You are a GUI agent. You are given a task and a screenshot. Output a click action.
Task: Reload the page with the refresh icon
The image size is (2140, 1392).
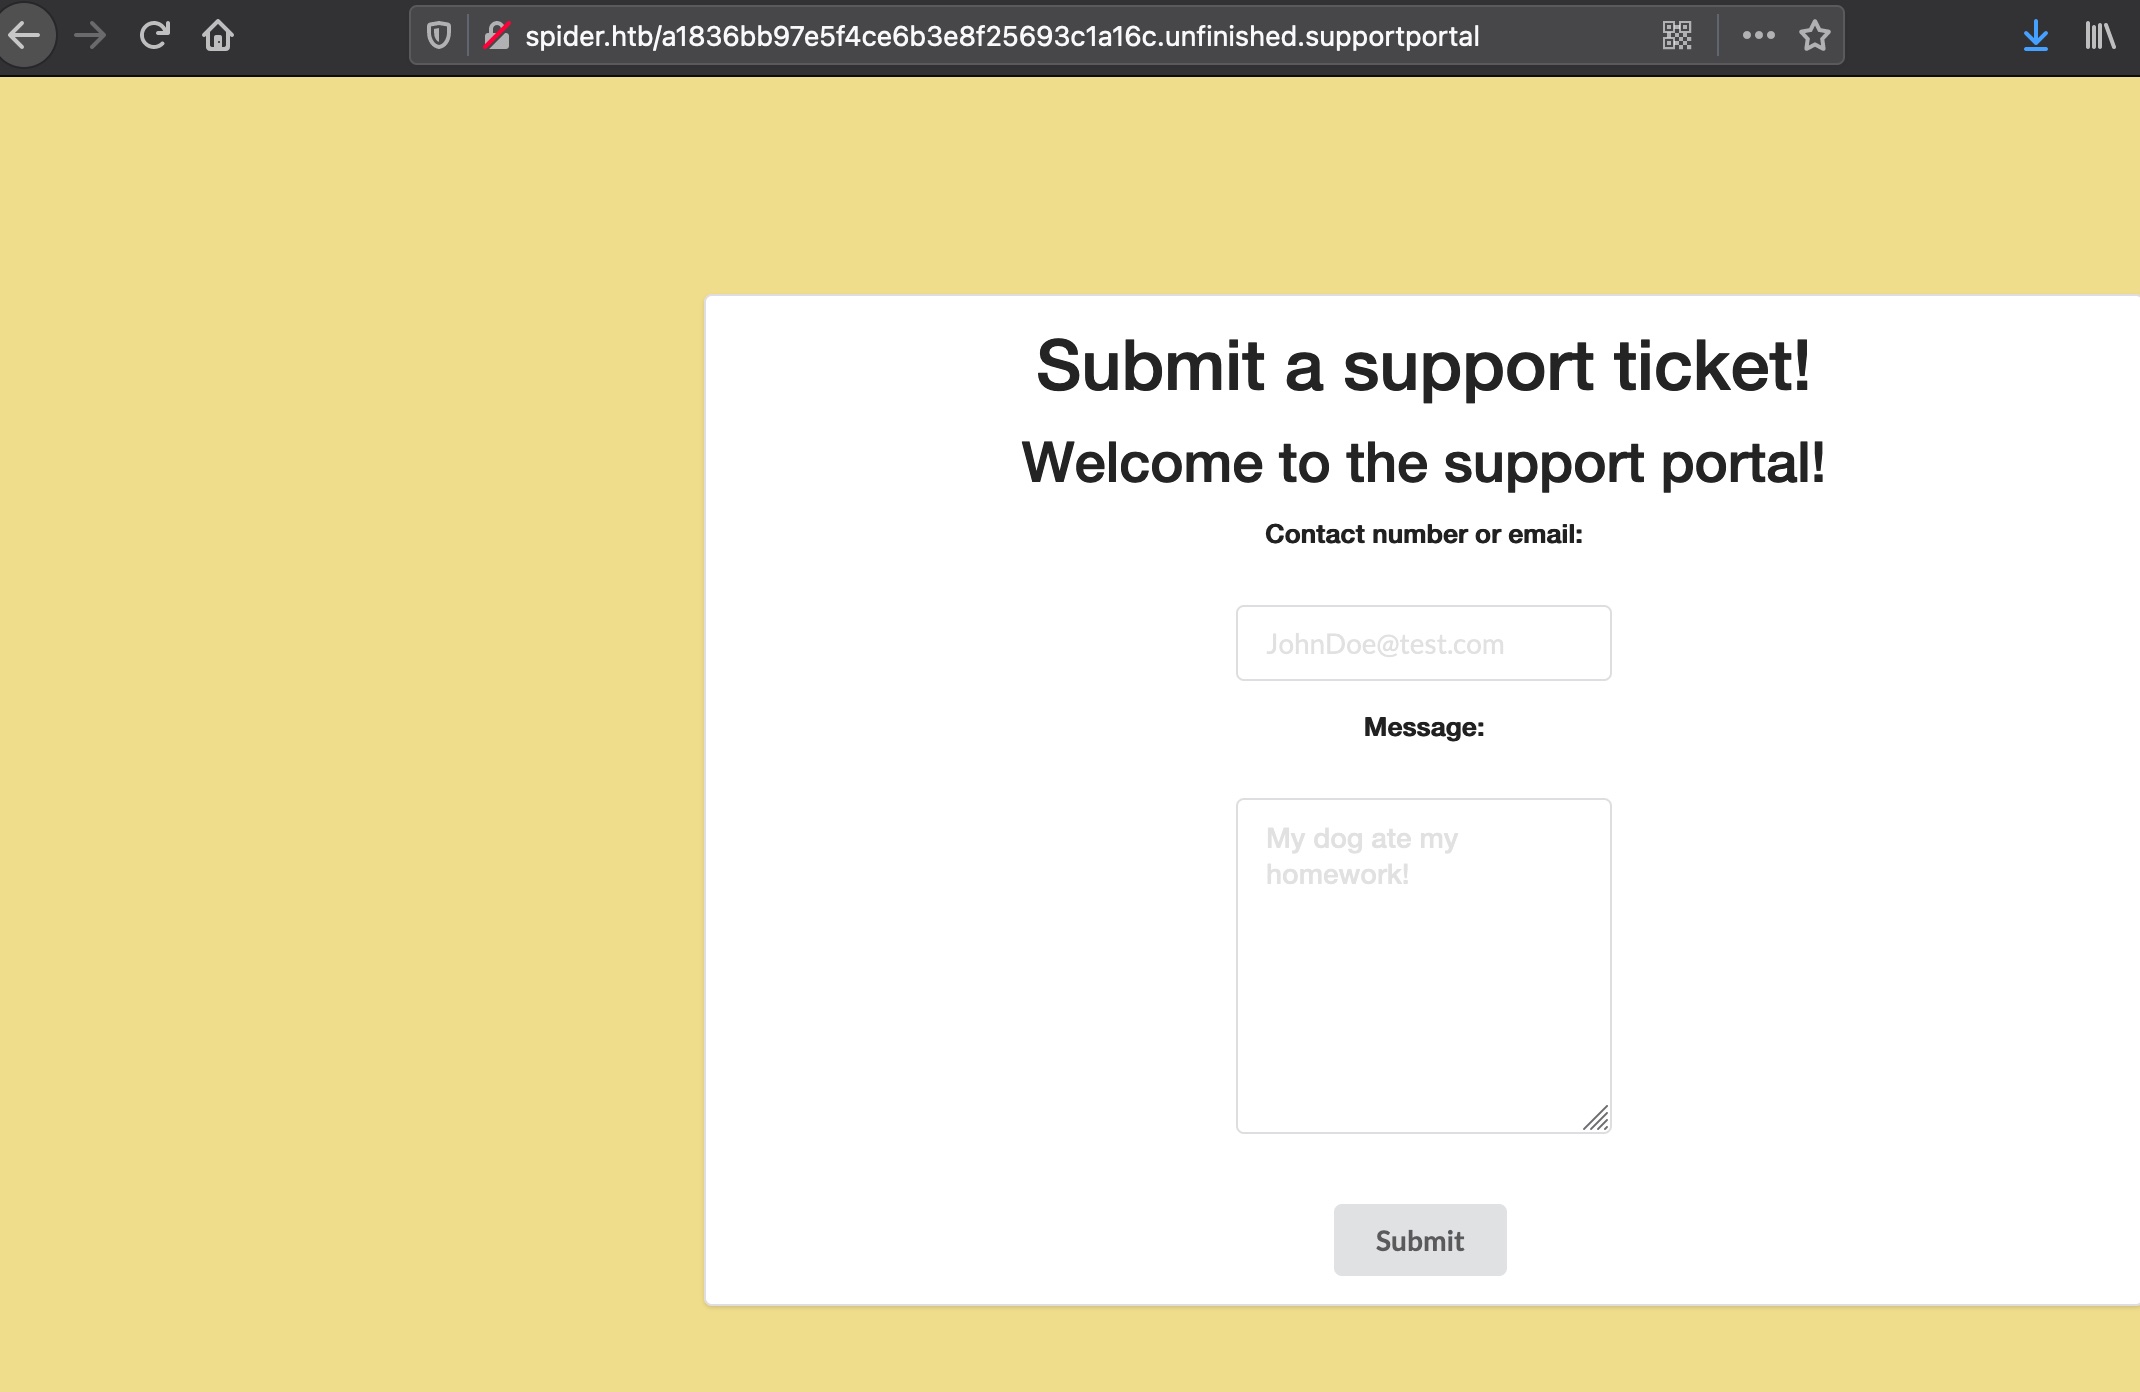coord(154,36)
